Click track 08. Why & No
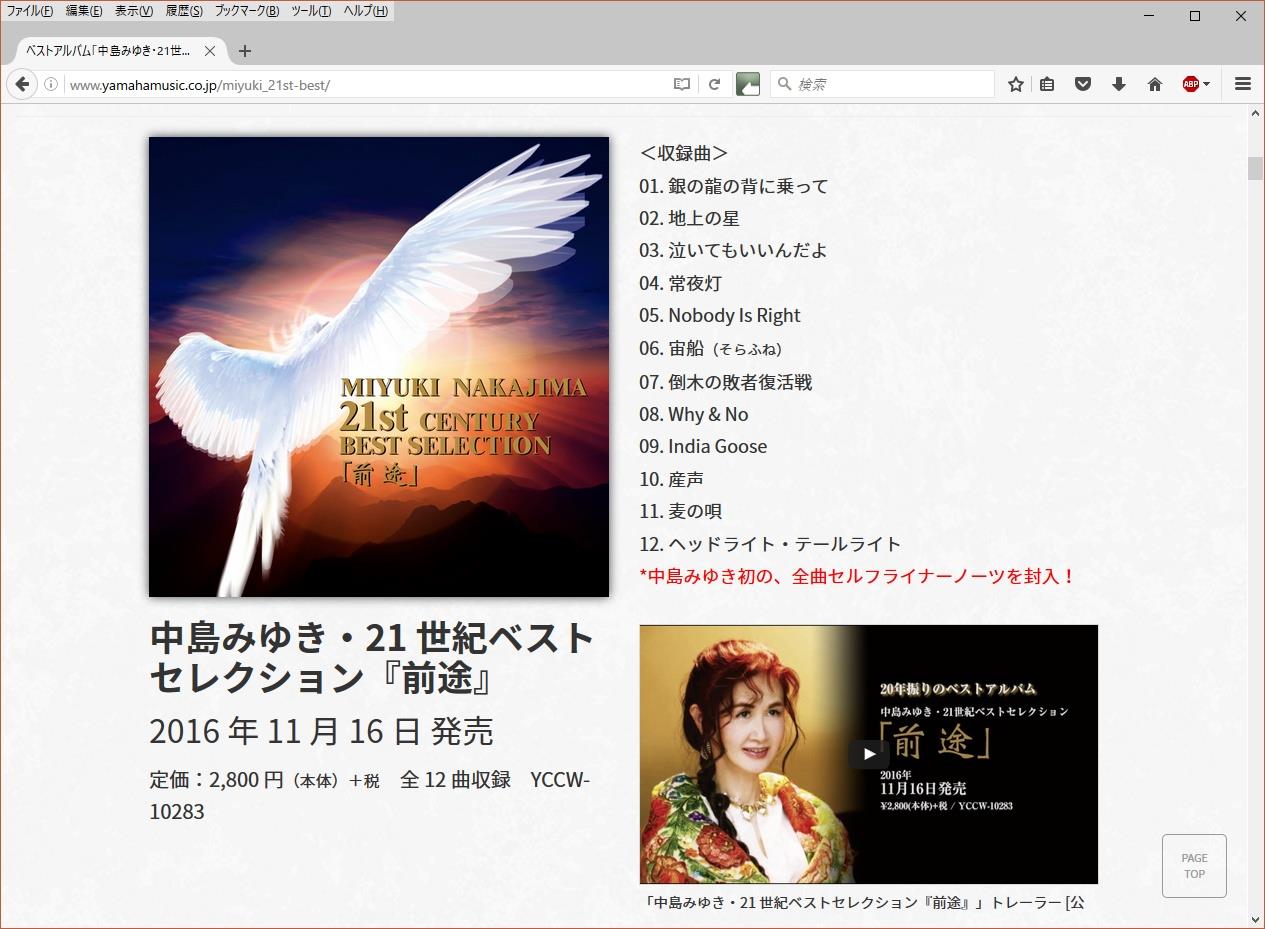The width and height of the screenshot is (1265, 929). [694, 414]
